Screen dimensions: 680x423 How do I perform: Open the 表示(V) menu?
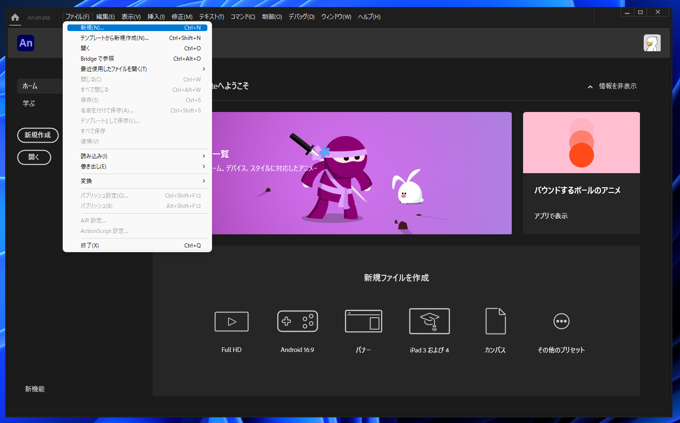pos(131,17)
